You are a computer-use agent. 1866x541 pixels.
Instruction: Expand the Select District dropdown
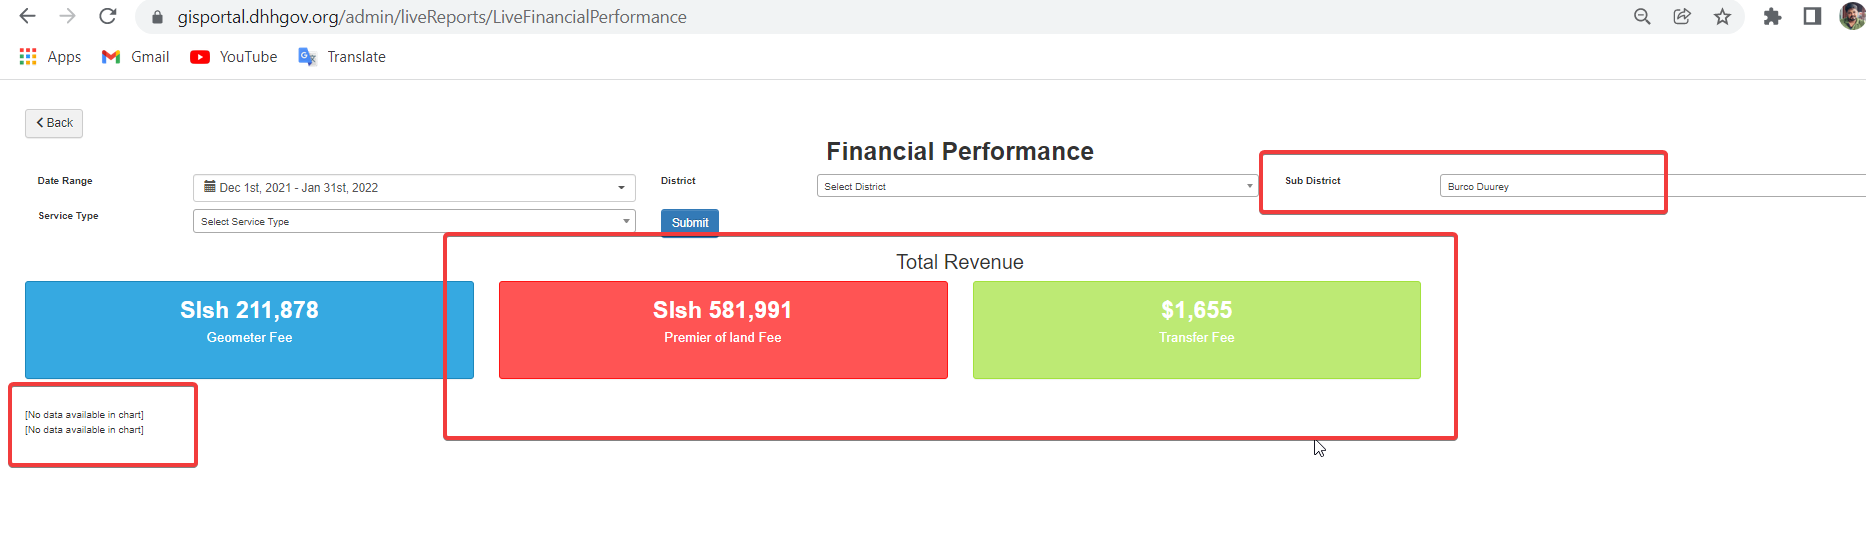[x=1037, y=186]
